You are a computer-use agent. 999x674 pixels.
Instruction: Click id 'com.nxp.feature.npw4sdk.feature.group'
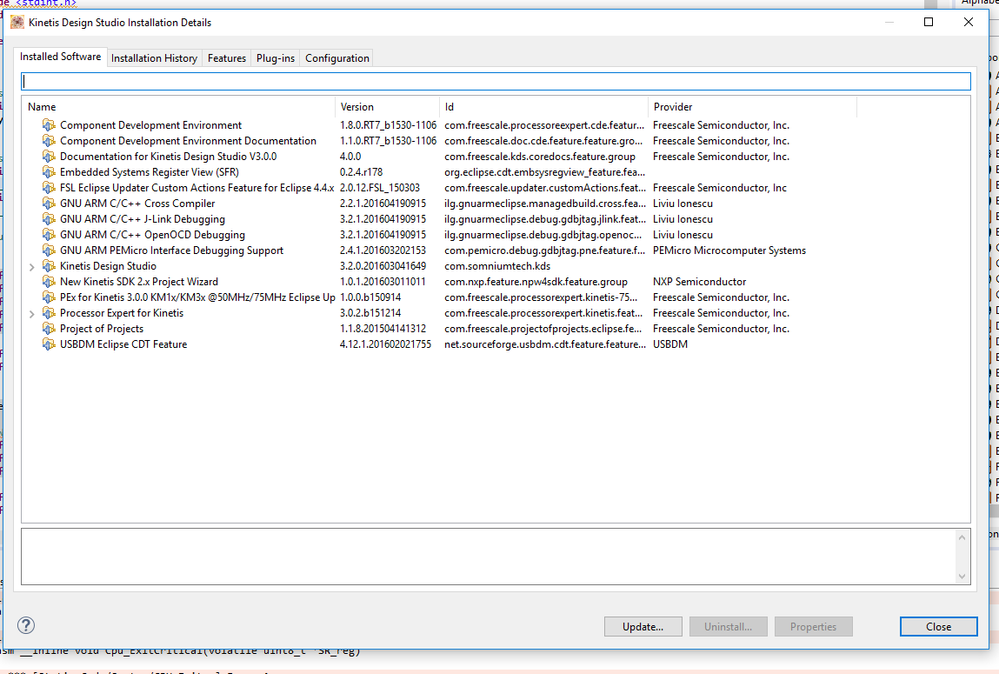pos(536,282)
